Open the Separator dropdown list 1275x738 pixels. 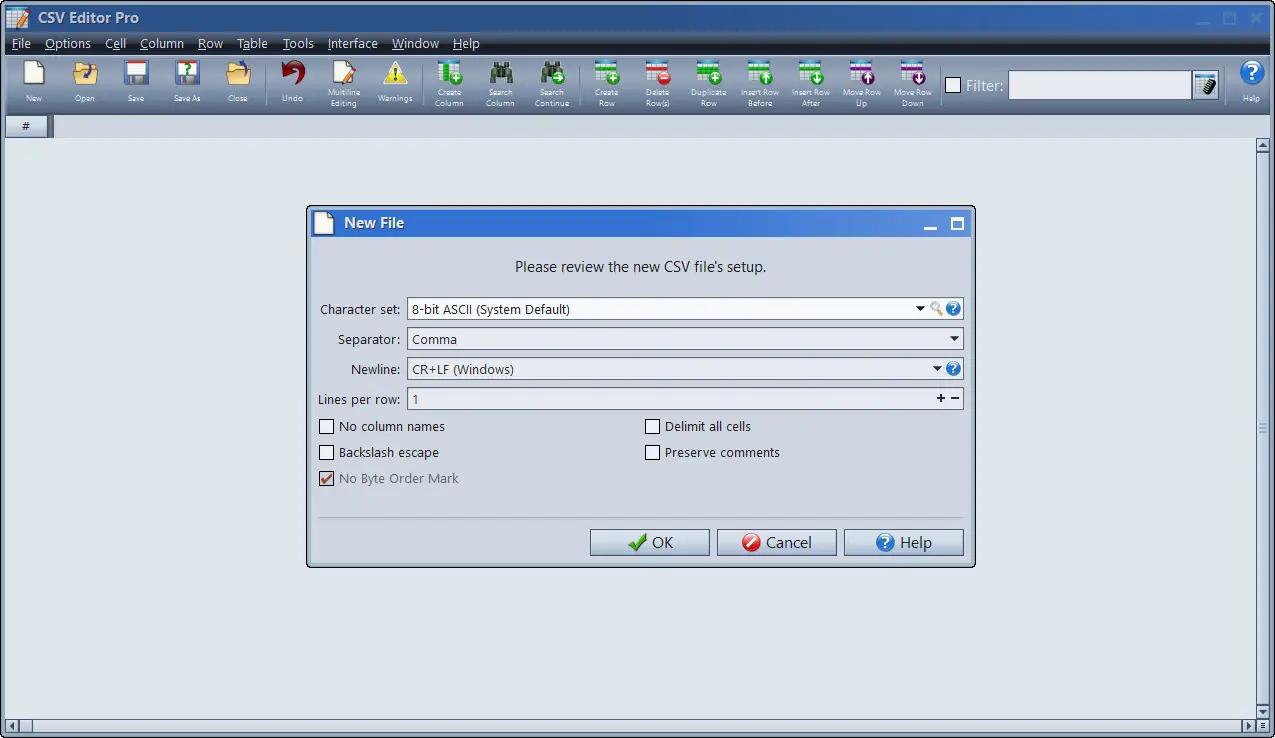(x=954, y=339)
